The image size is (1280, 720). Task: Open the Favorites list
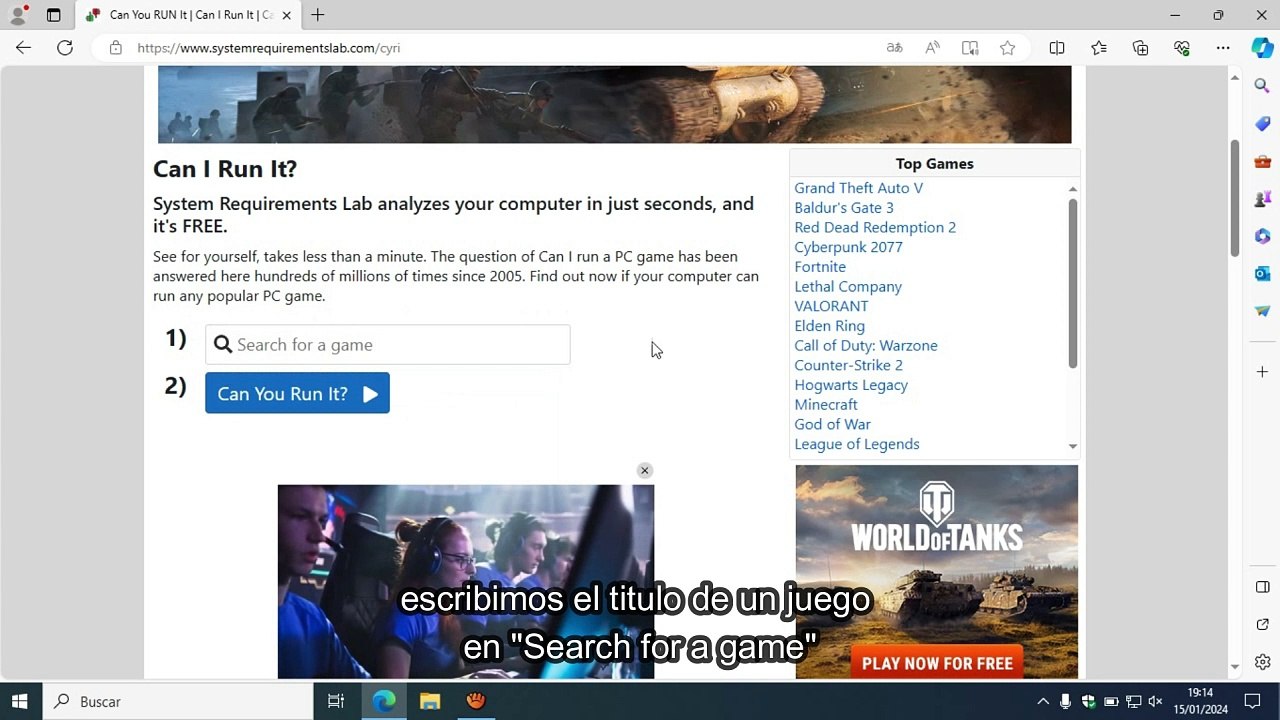[1099, 48]
